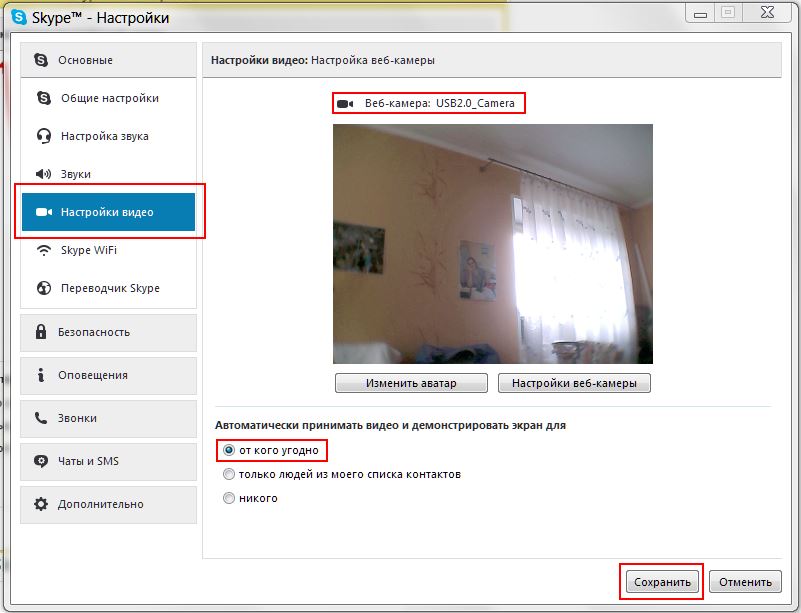Go to Настройка звука settings
The width and height of the screenshot is (801, 613).
pos(108,136)
